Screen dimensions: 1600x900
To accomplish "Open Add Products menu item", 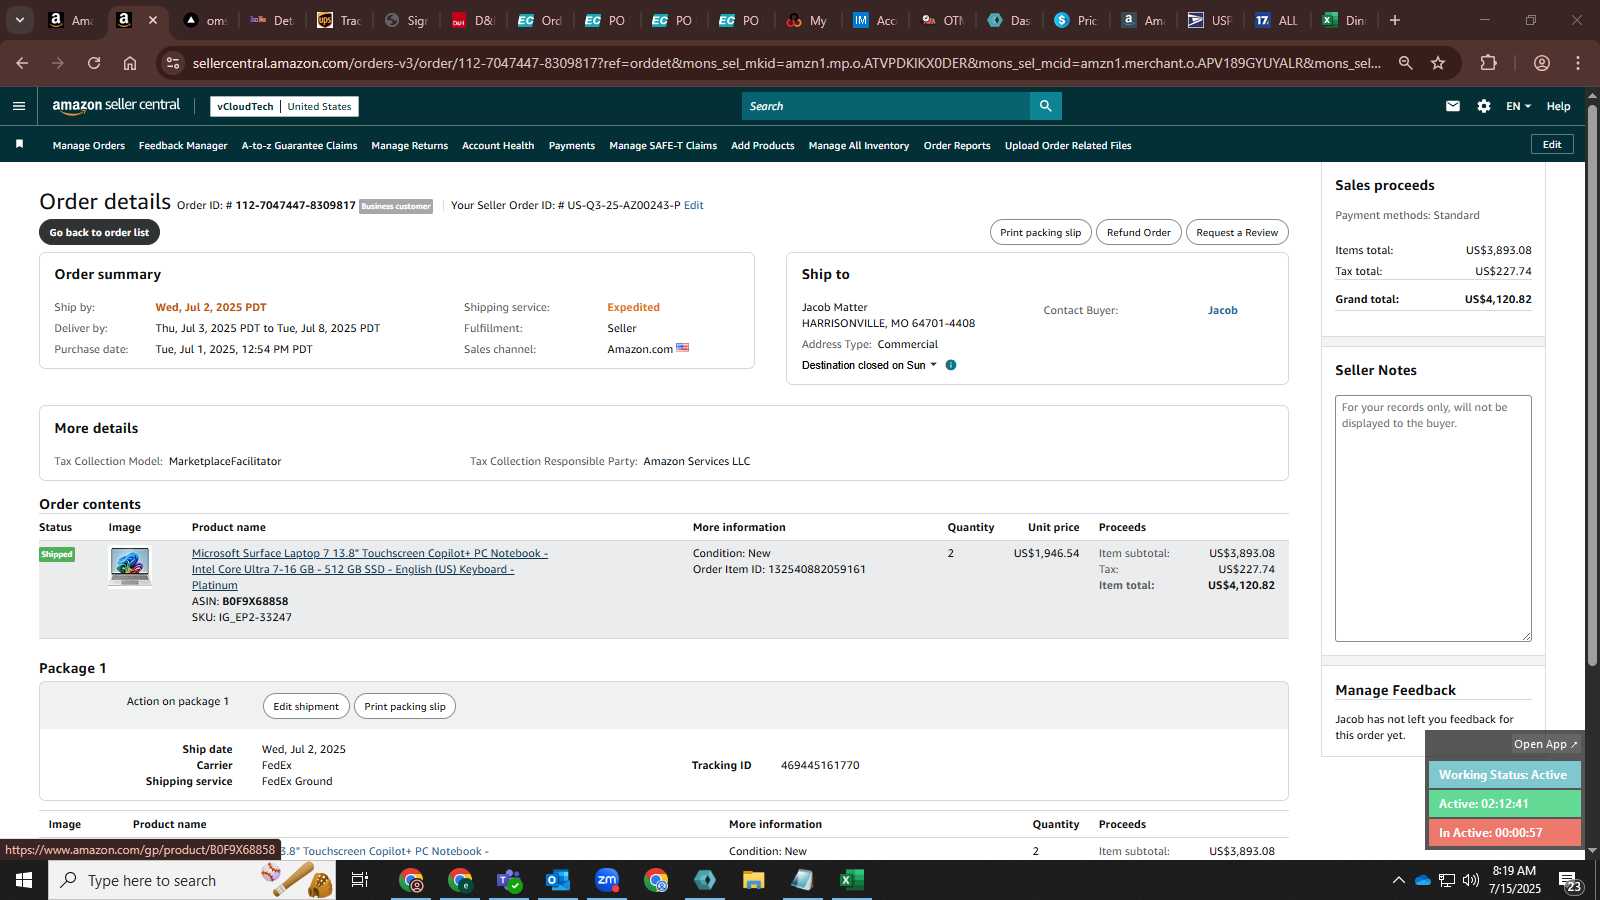I will 763,146.
